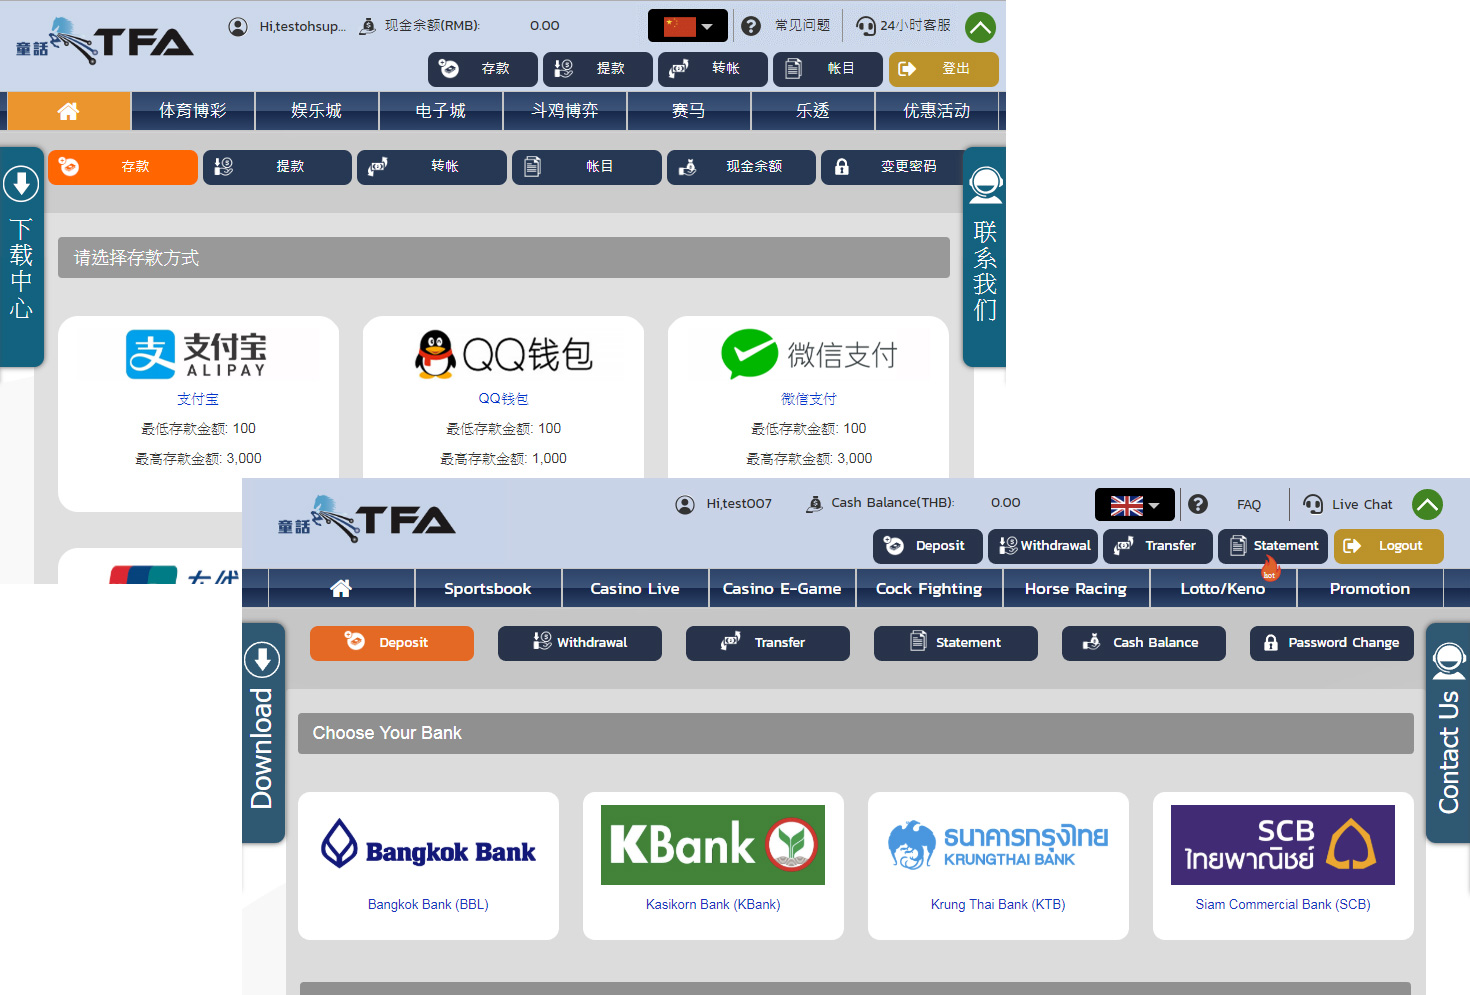This screenshot has width=1470, height=995.
Task: Open China flag language dropdown
Action: point(688,26)
